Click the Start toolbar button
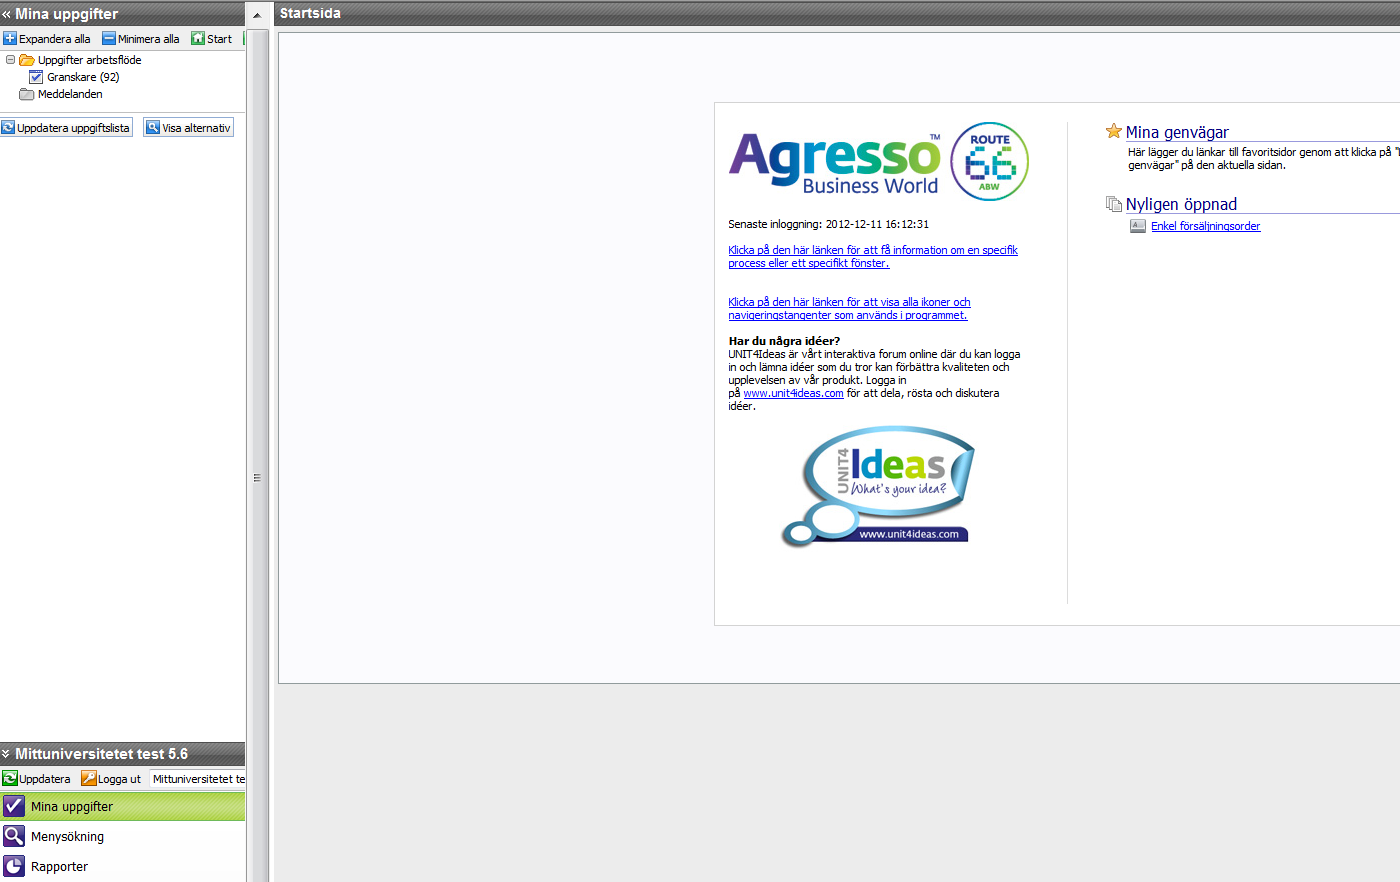This screenshot has height=882, width=1400. point(212,39)
